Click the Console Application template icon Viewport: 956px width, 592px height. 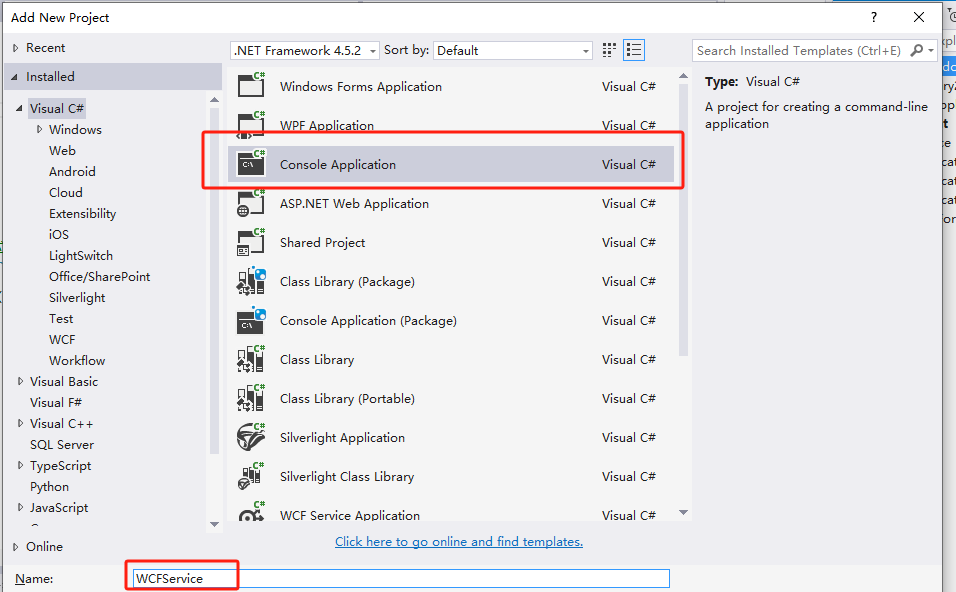click(251, 163)
